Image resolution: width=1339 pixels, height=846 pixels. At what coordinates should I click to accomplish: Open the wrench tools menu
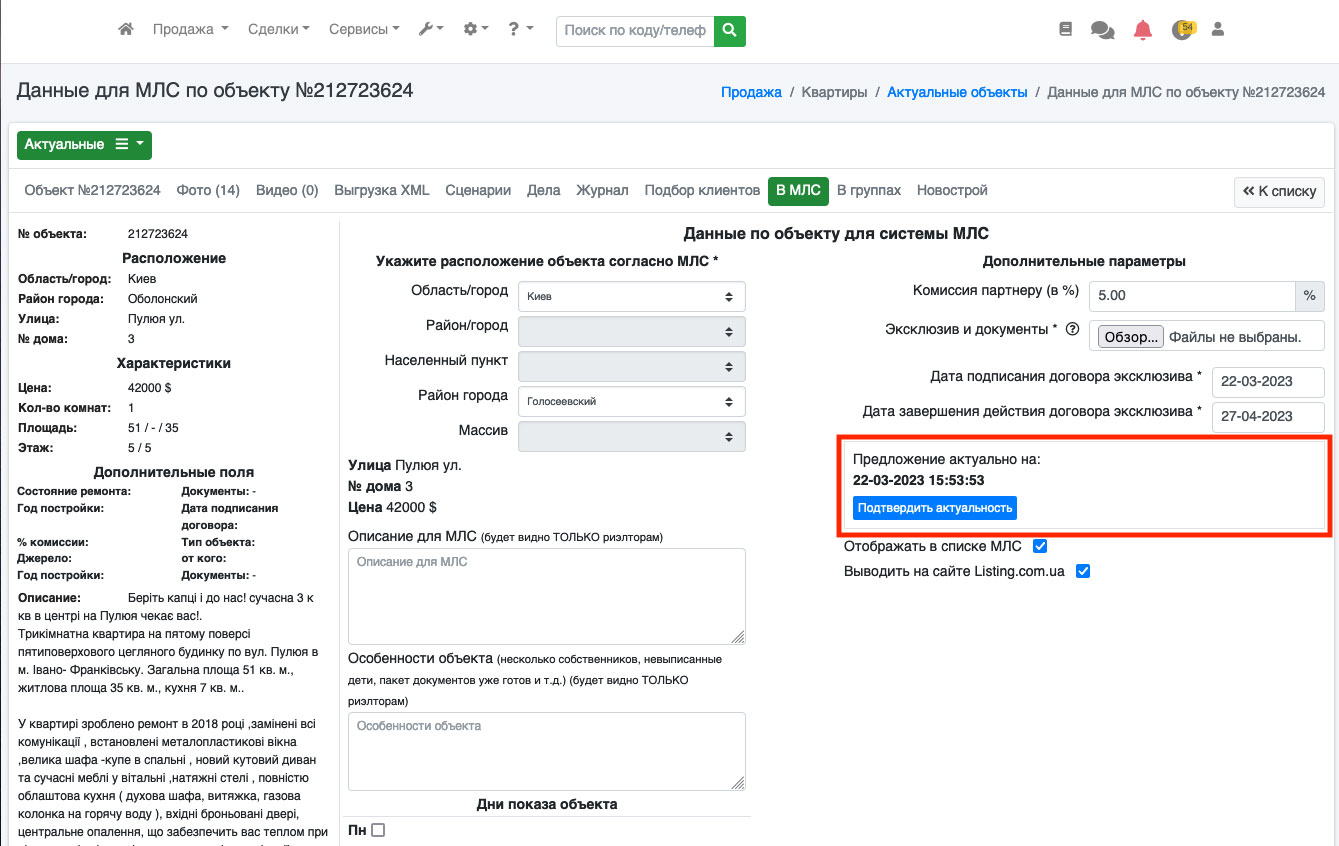pyautogui.click(x=431, y=30)
